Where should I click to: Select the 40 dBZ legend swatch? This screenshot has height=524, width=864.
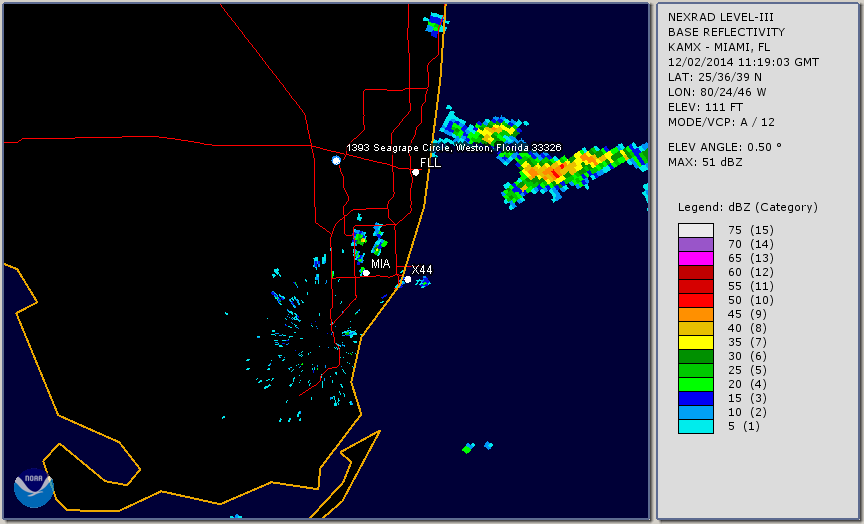pyautogui.click(x=696, y=328)
